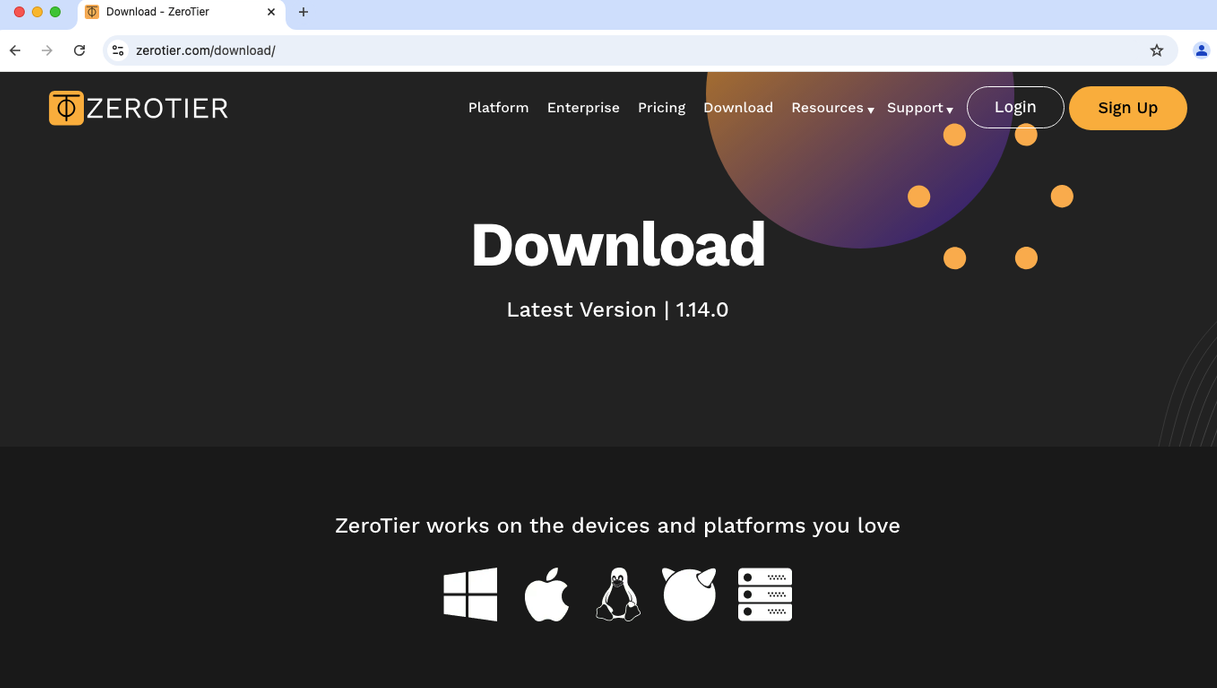View site information icon in address bar
The width and height of the screenshot is (1217, 688).
(x=118, y=50)
